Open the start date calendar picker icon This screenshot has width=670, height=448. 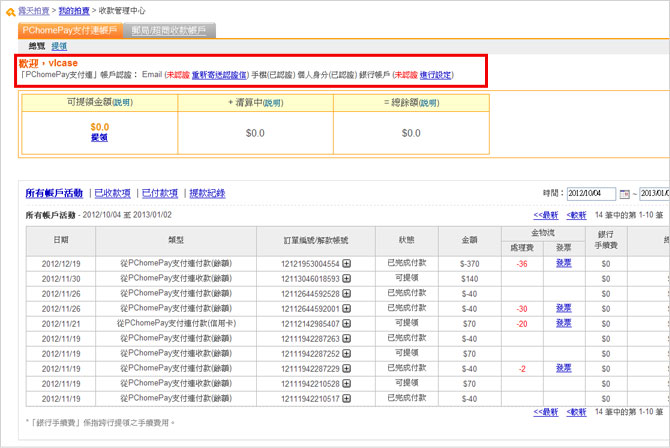pyautogui.click(x=625, y=193)
